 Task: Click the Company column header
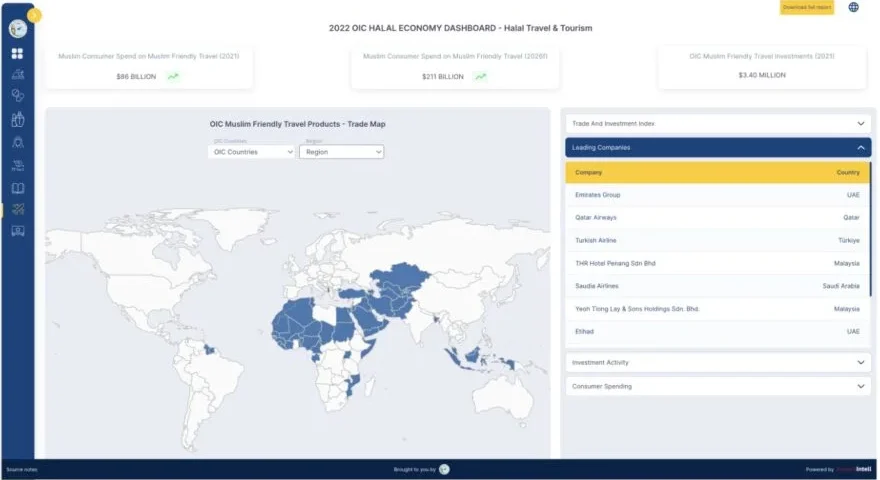[x=588, y=172]
